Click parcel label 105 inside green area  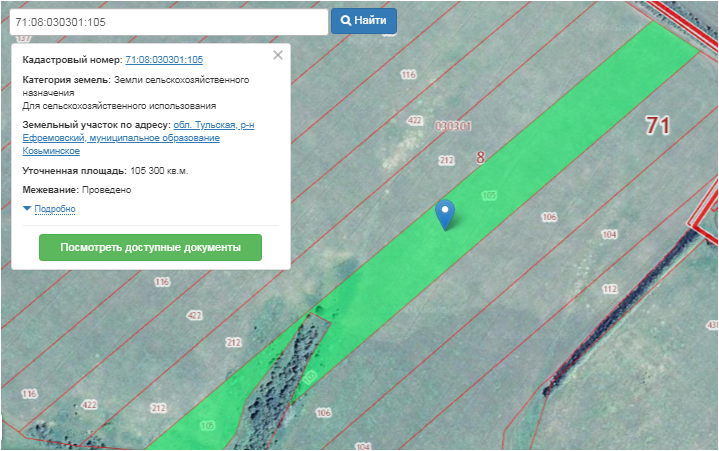pos(488,195)
